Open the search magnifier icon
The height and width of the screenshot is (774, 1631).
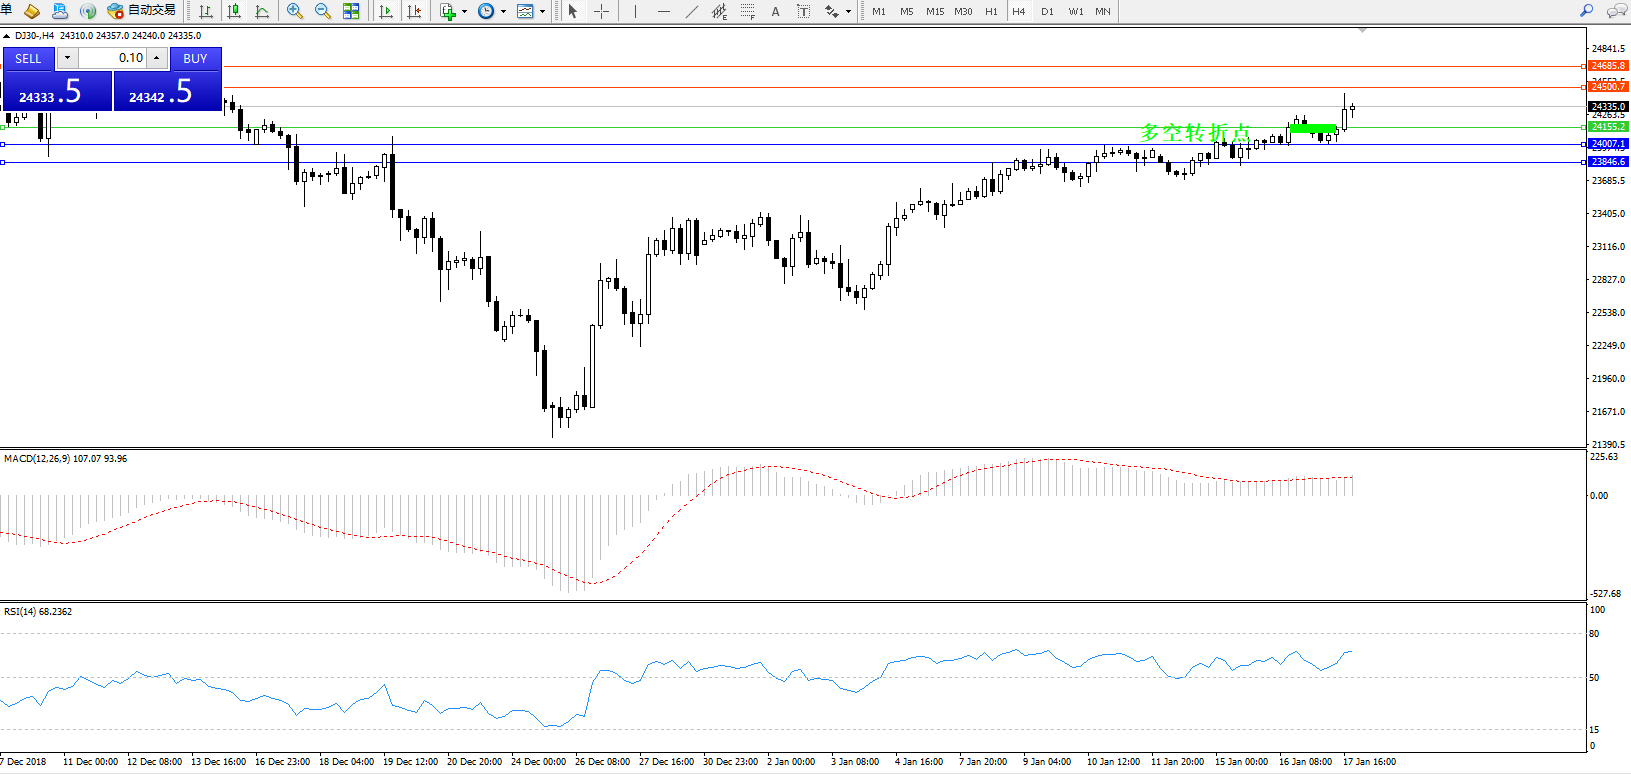(x=1586, y=11)
